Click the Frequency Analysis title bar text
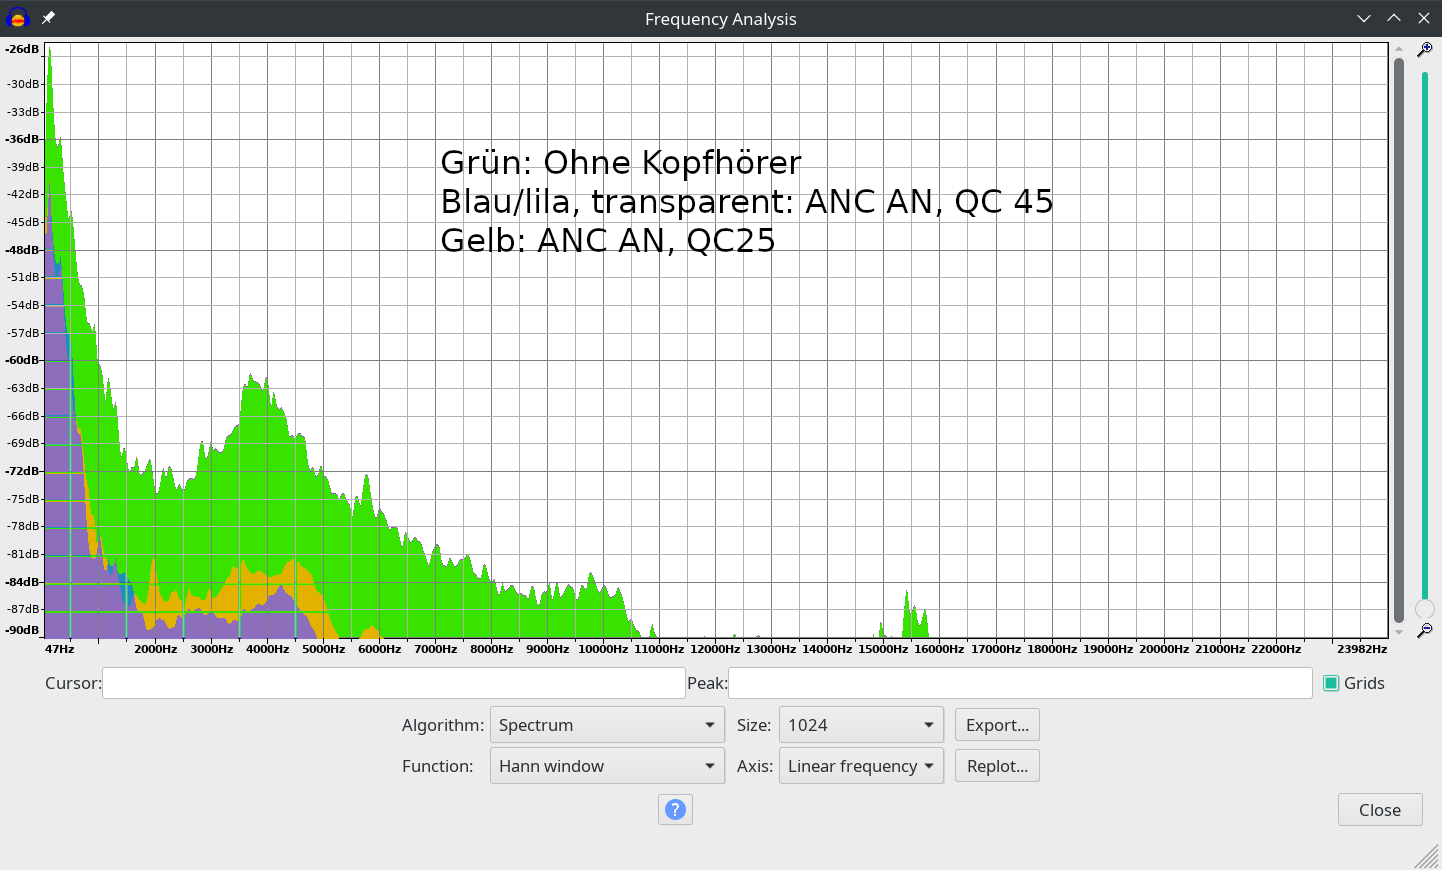 point(720,19)
